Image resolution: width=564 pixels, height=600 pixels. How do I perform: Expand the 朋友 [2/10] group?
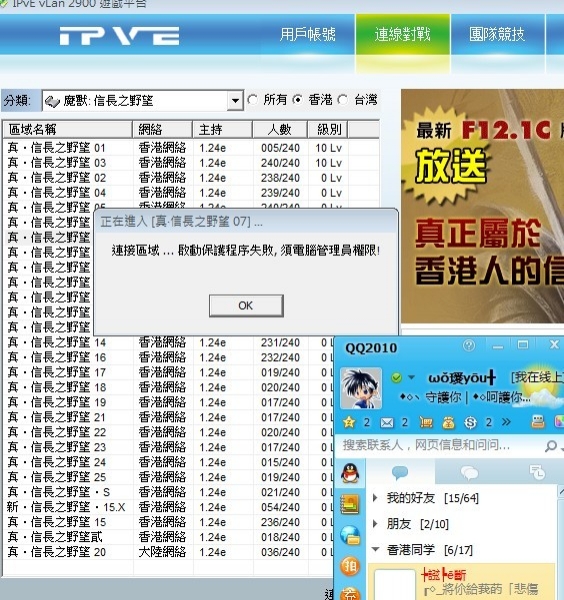(x=375, y=523)
